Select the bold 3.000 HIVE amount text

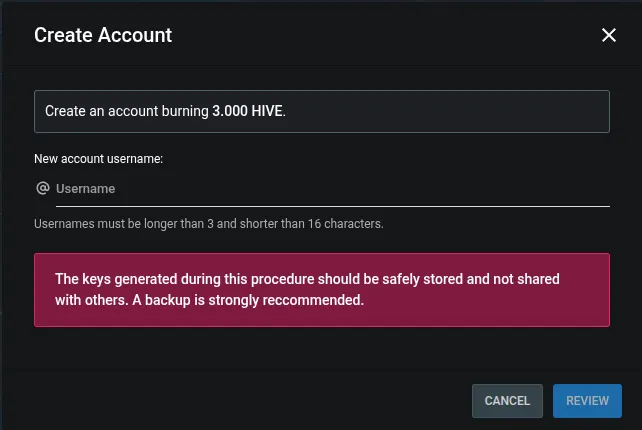tap(247, 111)
